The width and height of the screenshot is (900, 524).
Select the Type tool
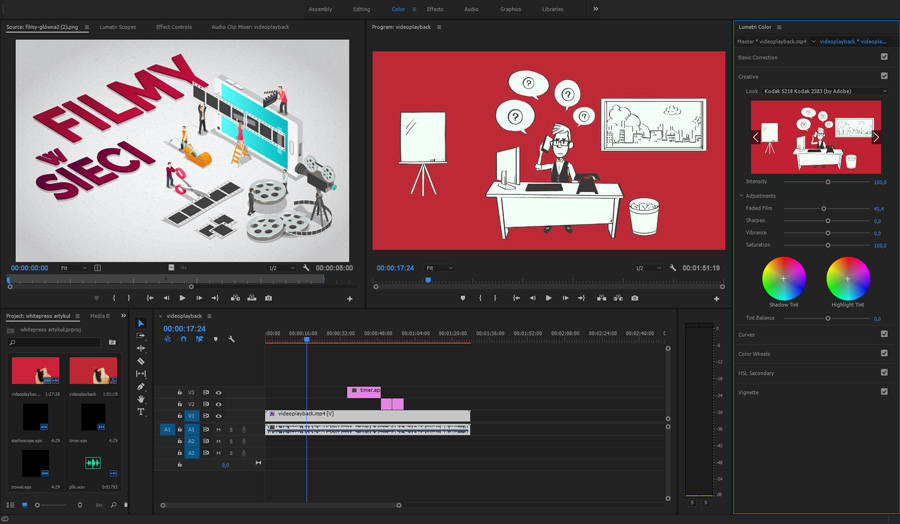tap(141, 412)
